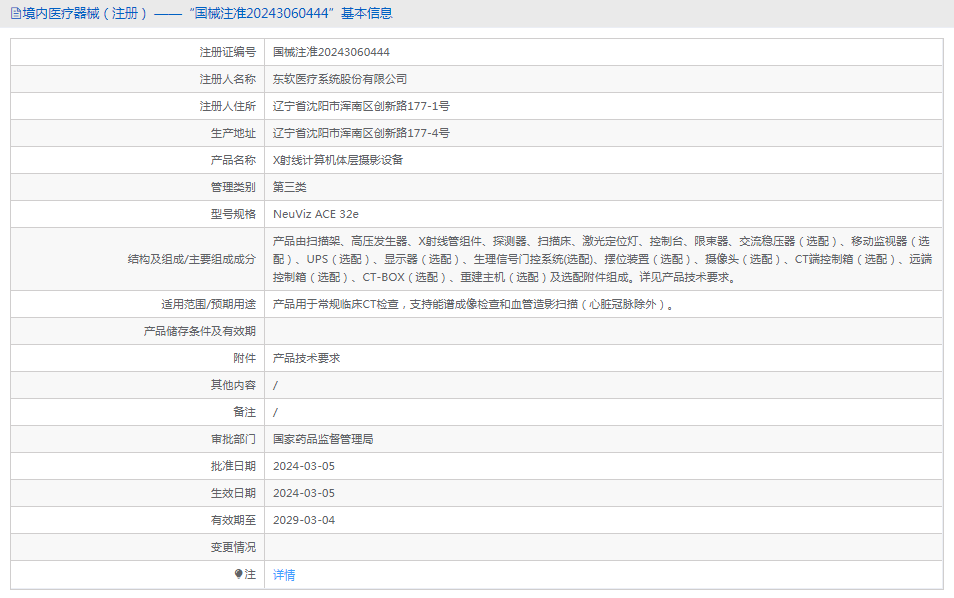
Task: Click the 产品名称 label
Action: [x=233, y=160]
